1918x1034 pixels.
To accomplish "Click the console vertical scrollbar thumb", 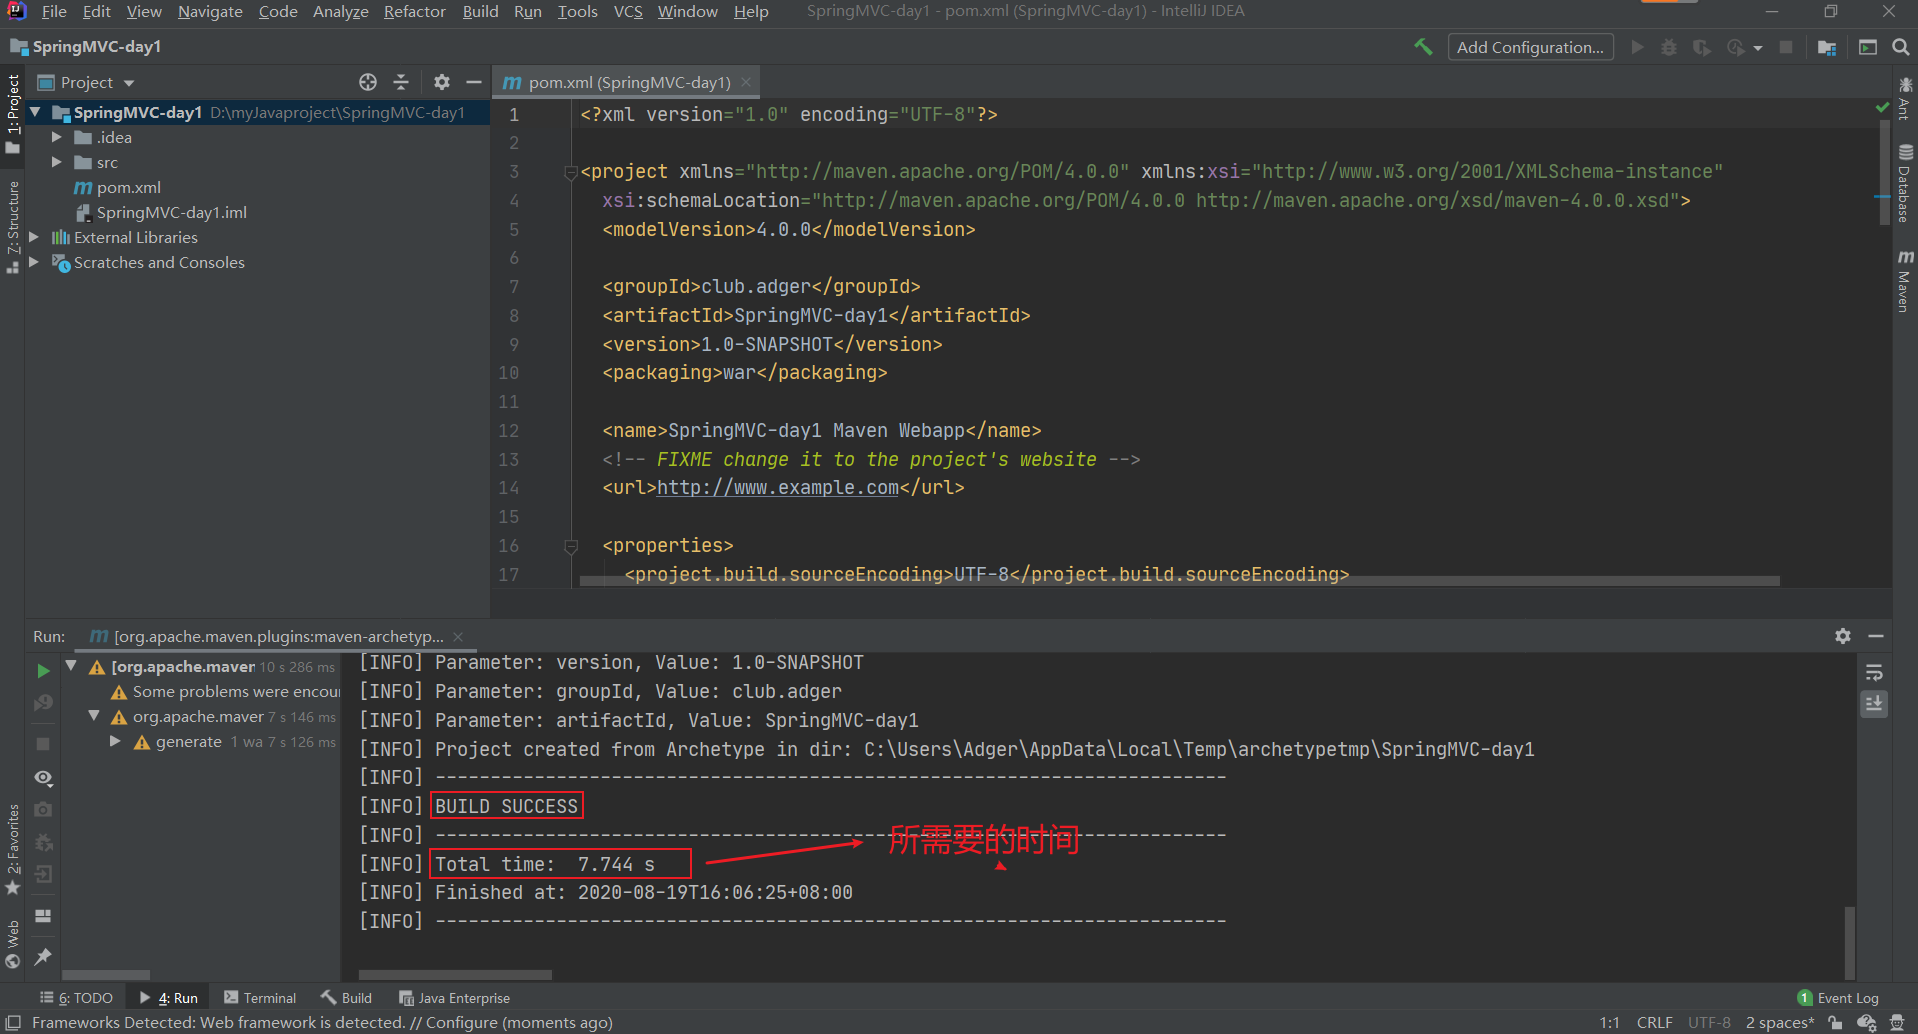I will tap(1850, 943).
